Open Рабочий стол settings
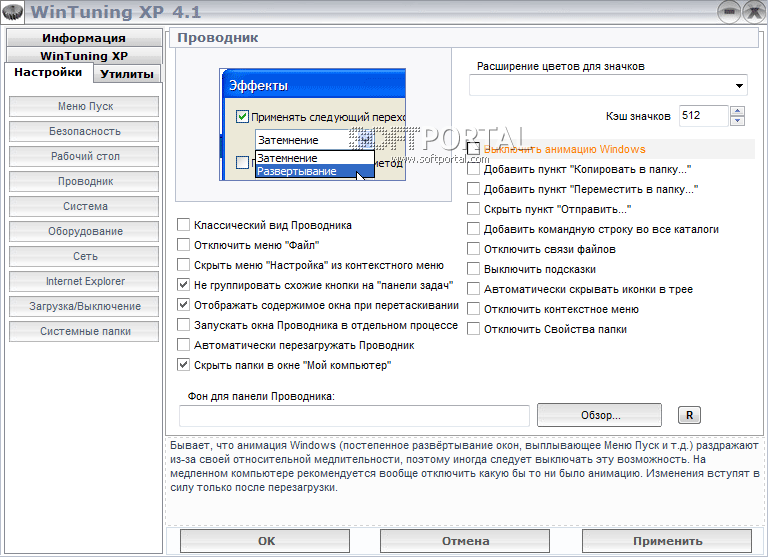 [84, 156]
